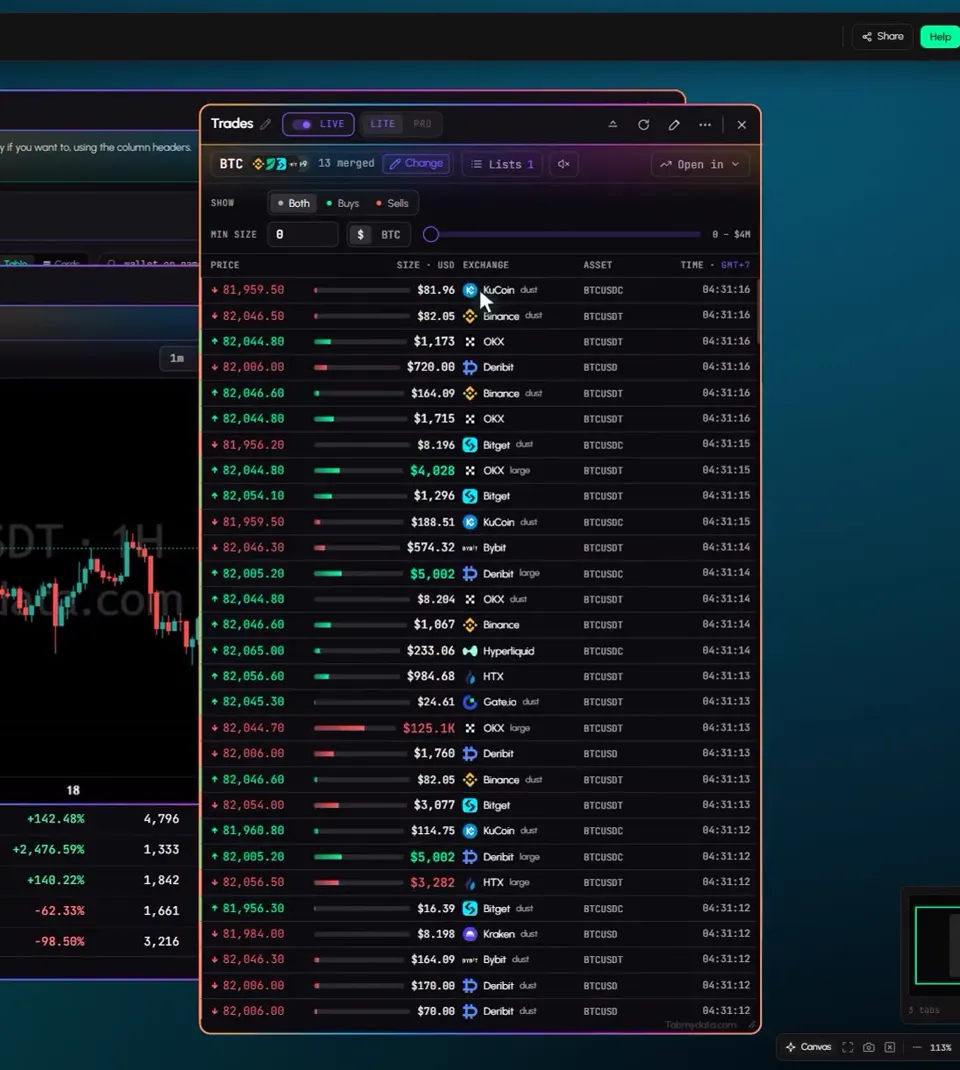960x1070 pixels.
Task: Click the Bybit icon in the $574.32 row
Action: click(x=470, y=548)
